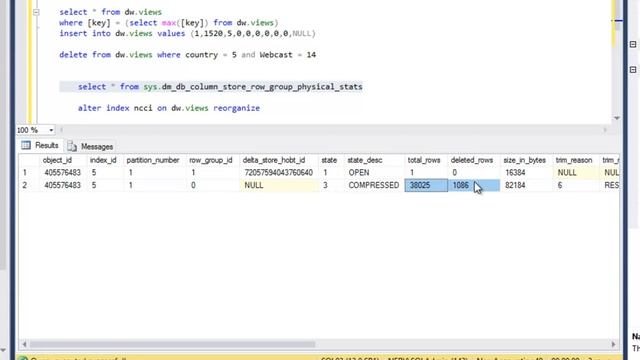Select the COMPRESSED state_desc cell

click(374, 185)
